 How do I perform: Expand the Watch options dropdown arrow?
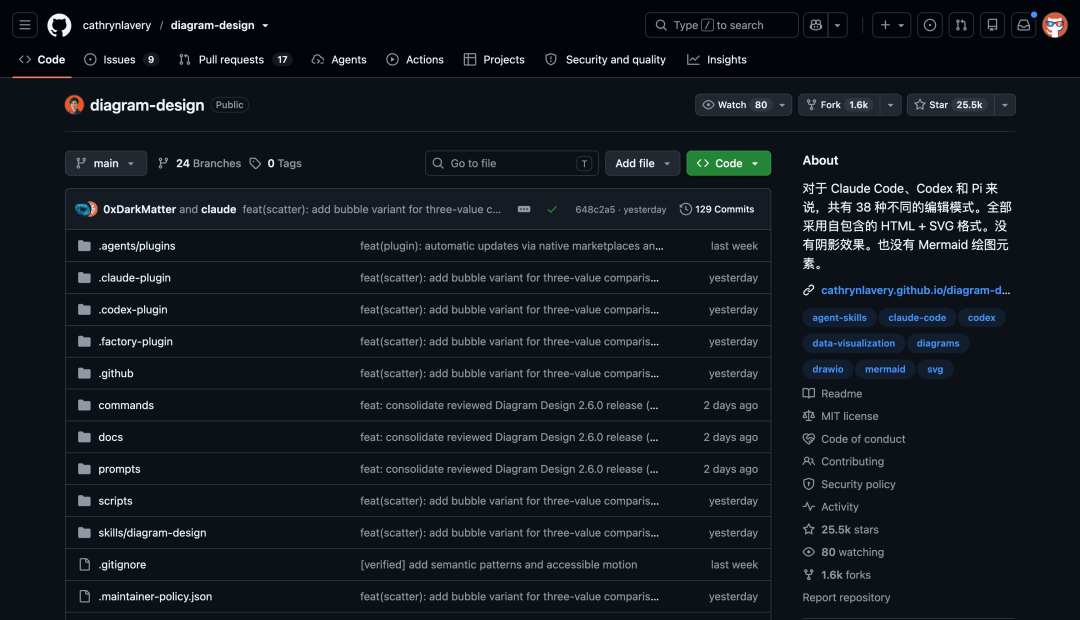coord(782,105)
